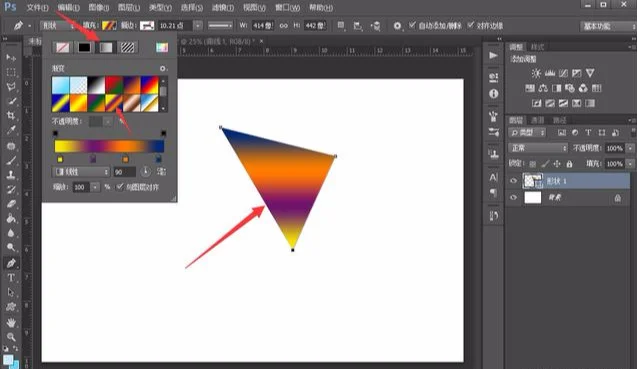Select the Eyedropper tool
Viewport: 637px width, 369px height.
point(11,130)
